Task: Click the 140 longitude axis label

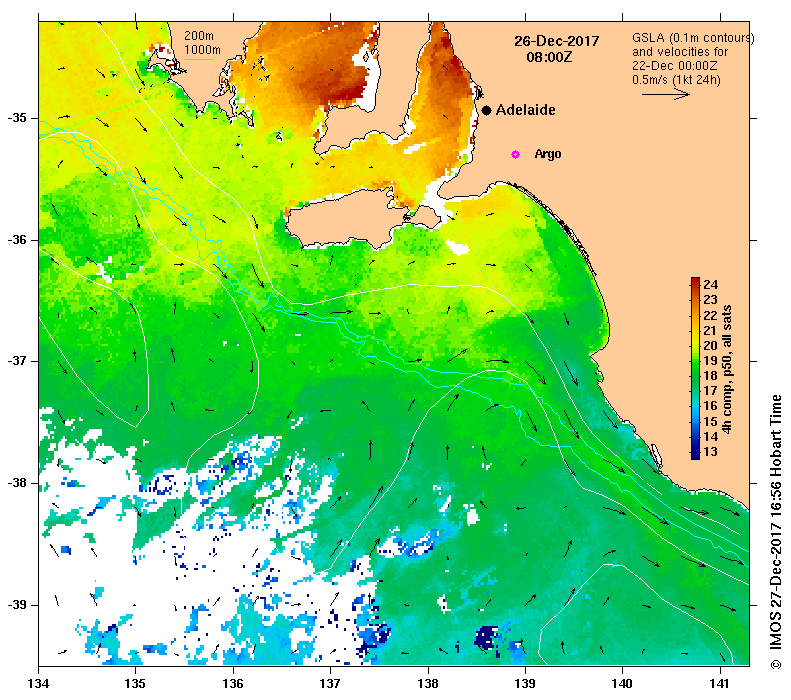Action: click(x=623, y=684)
